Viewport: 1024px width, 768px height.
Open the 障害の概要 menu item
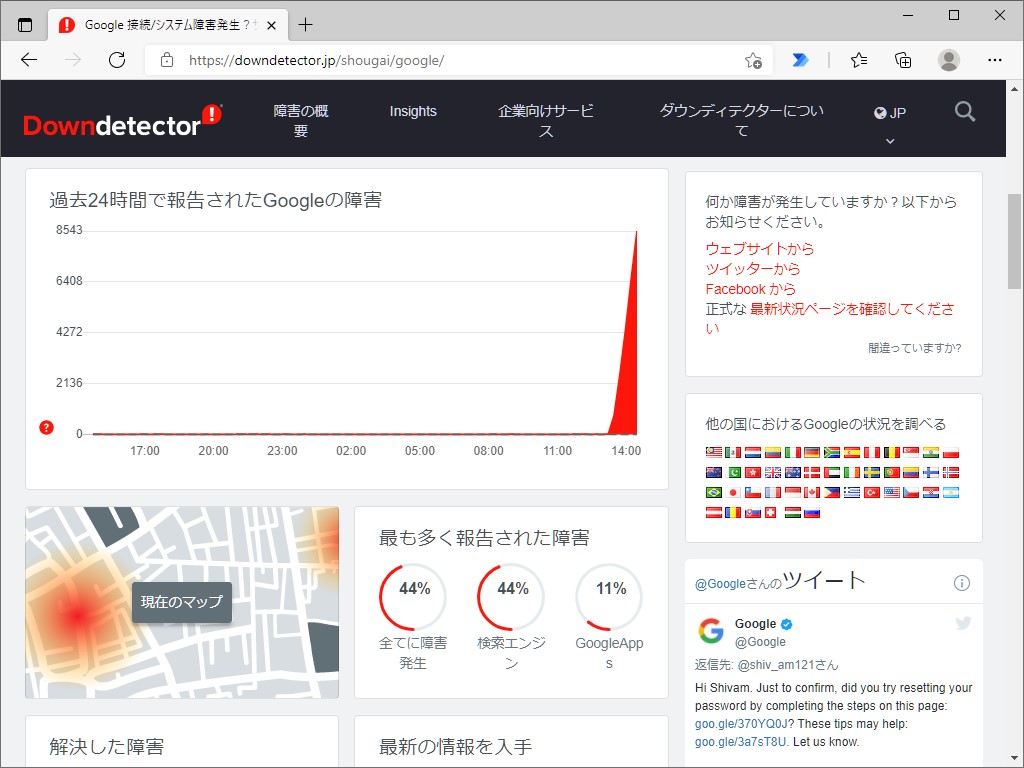(x=300, y=121)
